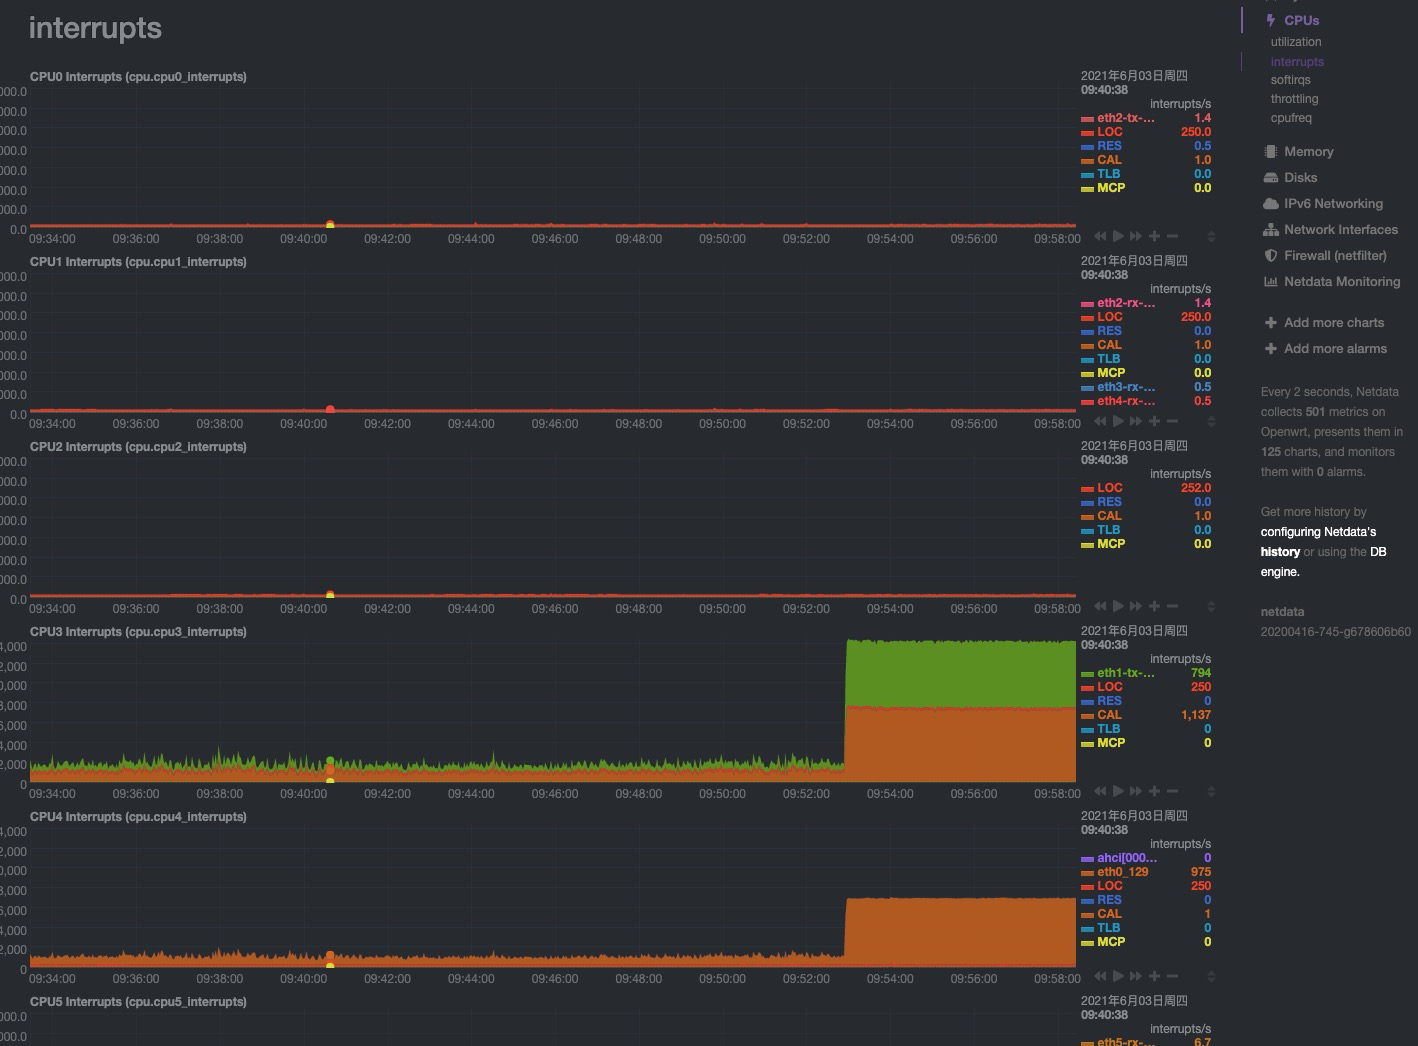Viewport: 1418px width, 1046px height.
Task: Reset the CPU3 interrupts chart with play icon
Action: (1118, 791)
